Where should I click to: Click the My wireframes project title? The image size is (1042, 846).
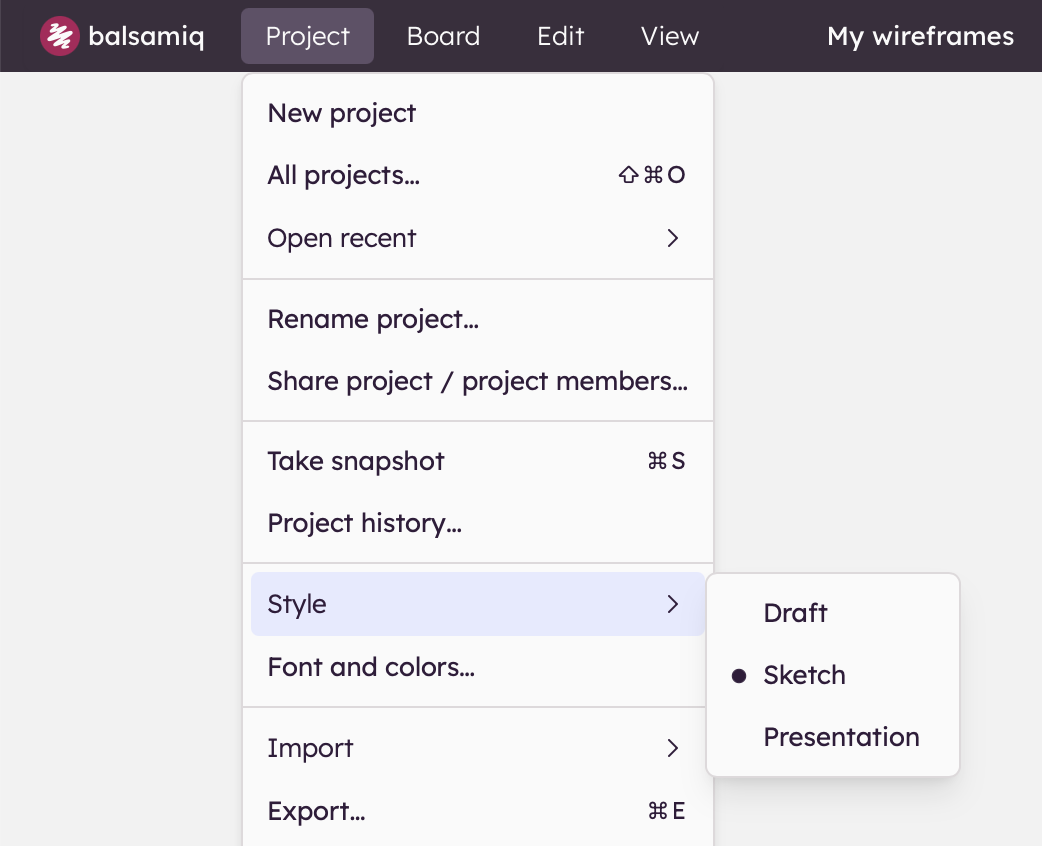(x=920, y=36)
